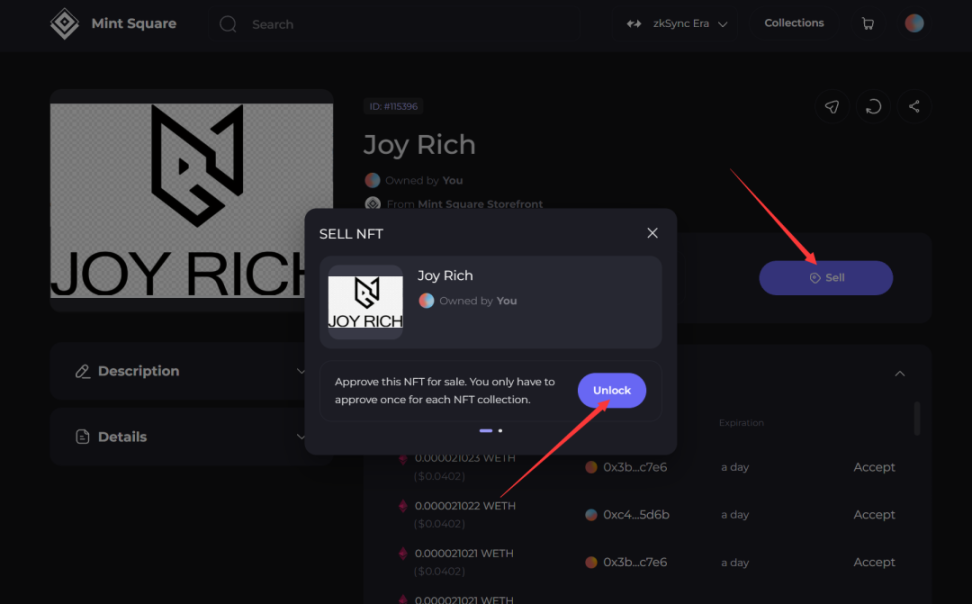Open 0x3b...c7e6 on 0.000021021 WETH row
Screen dimensions: 972x604
(x=635, y=562)
